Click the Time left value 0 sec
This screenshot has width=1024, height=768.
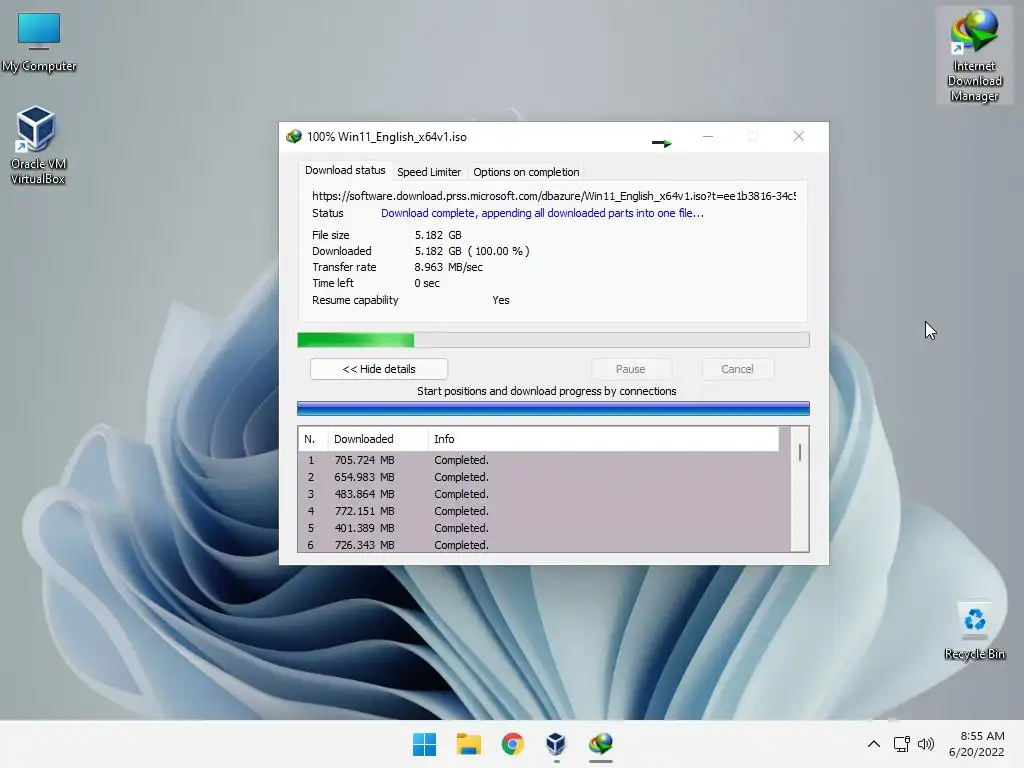427,283
